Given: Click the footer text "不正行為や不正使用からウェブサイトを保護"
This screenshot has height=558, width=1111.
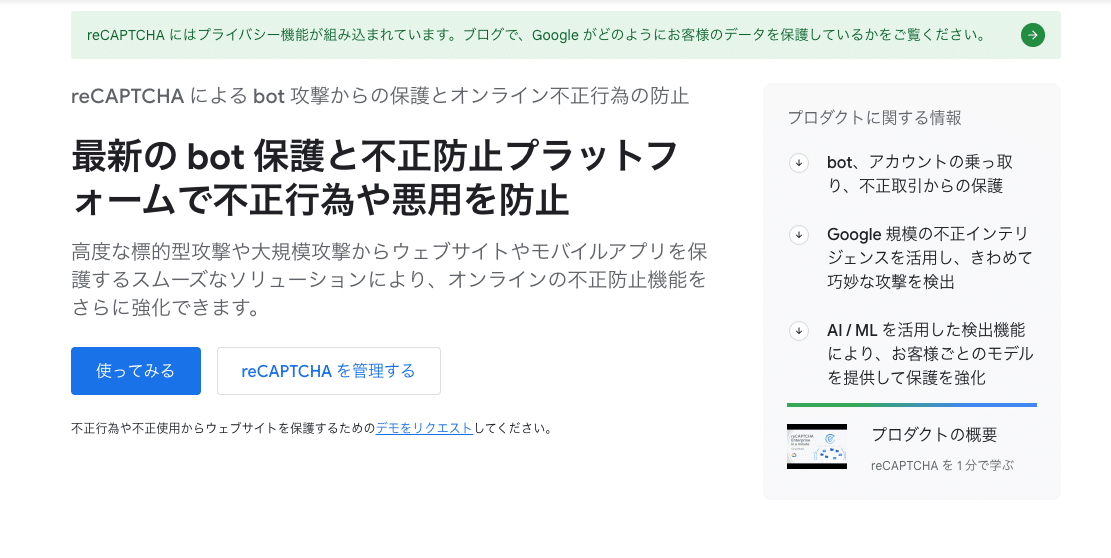Looking at the screenshot, I should [x=222, y=428].
